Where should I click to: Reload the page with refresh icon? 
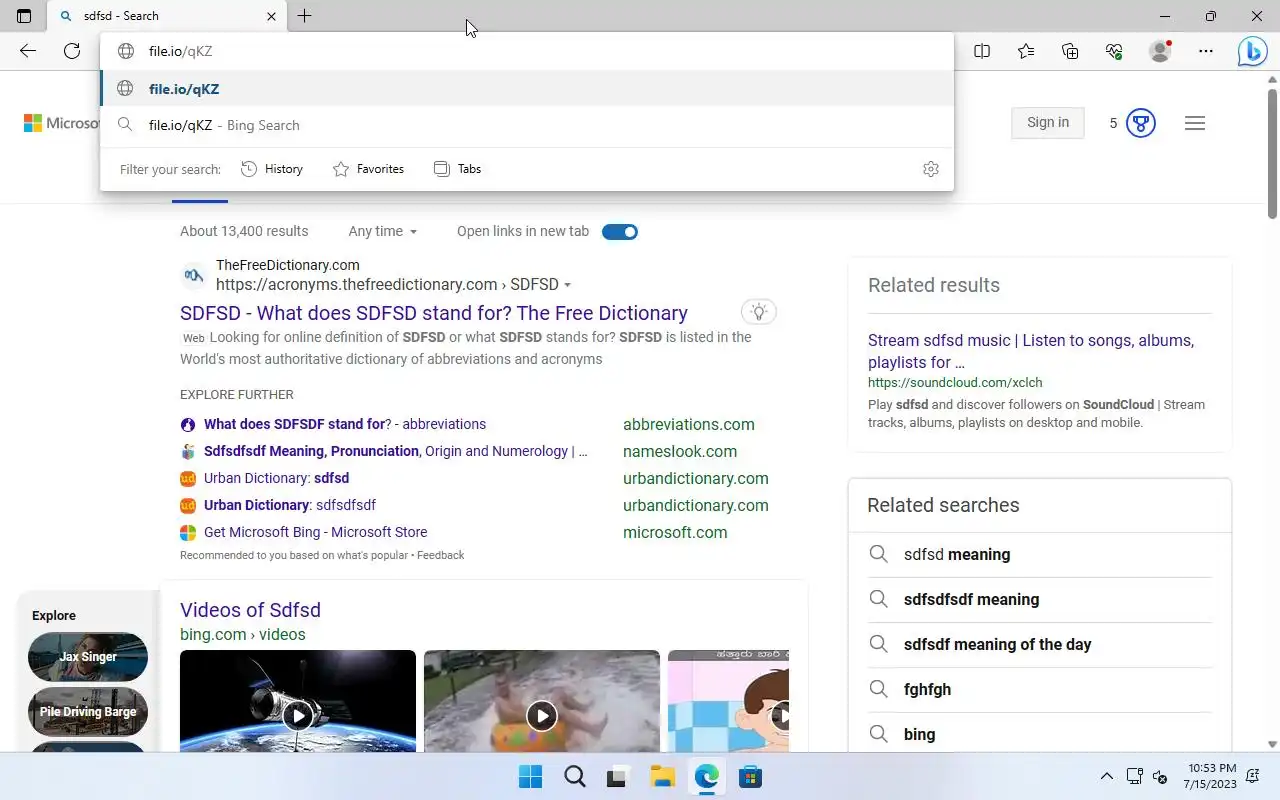[72, 51]
